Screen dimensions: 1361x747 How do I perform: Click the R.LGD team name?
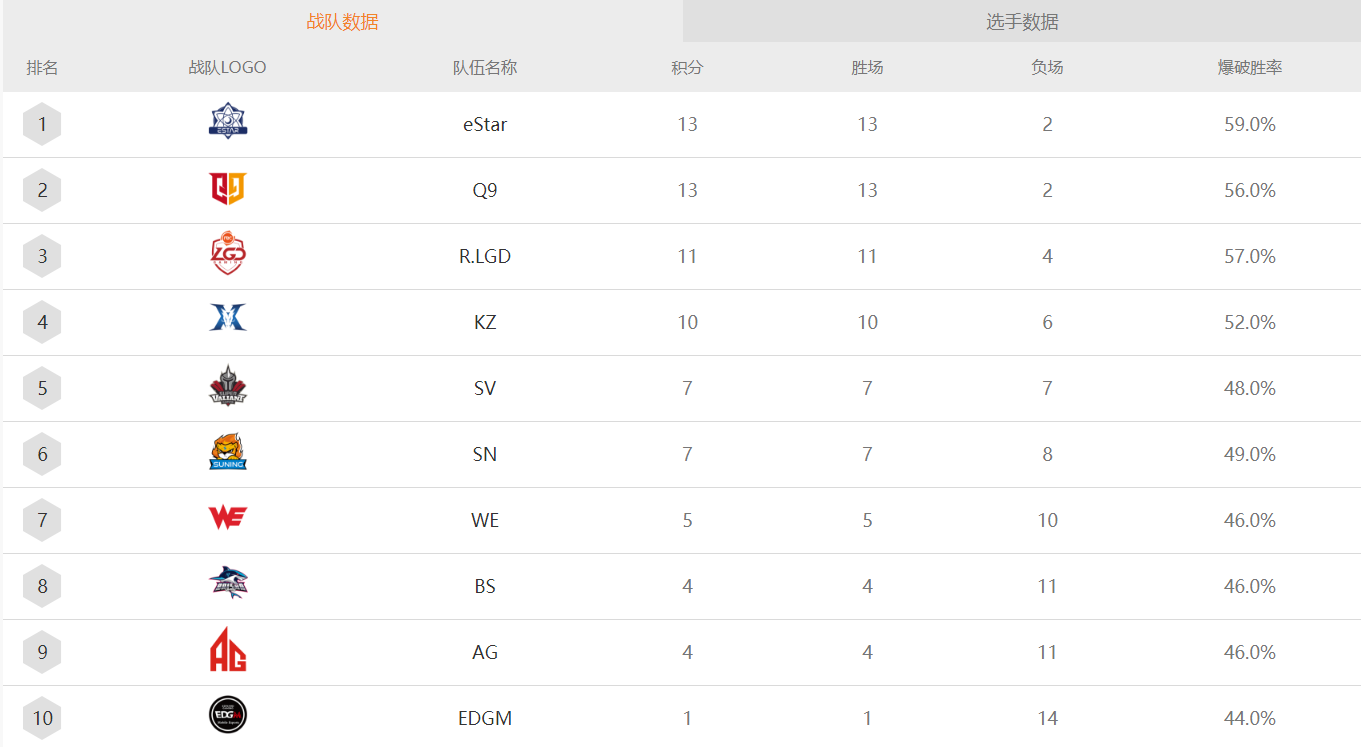pyautogui.click(x=485, y=257)
